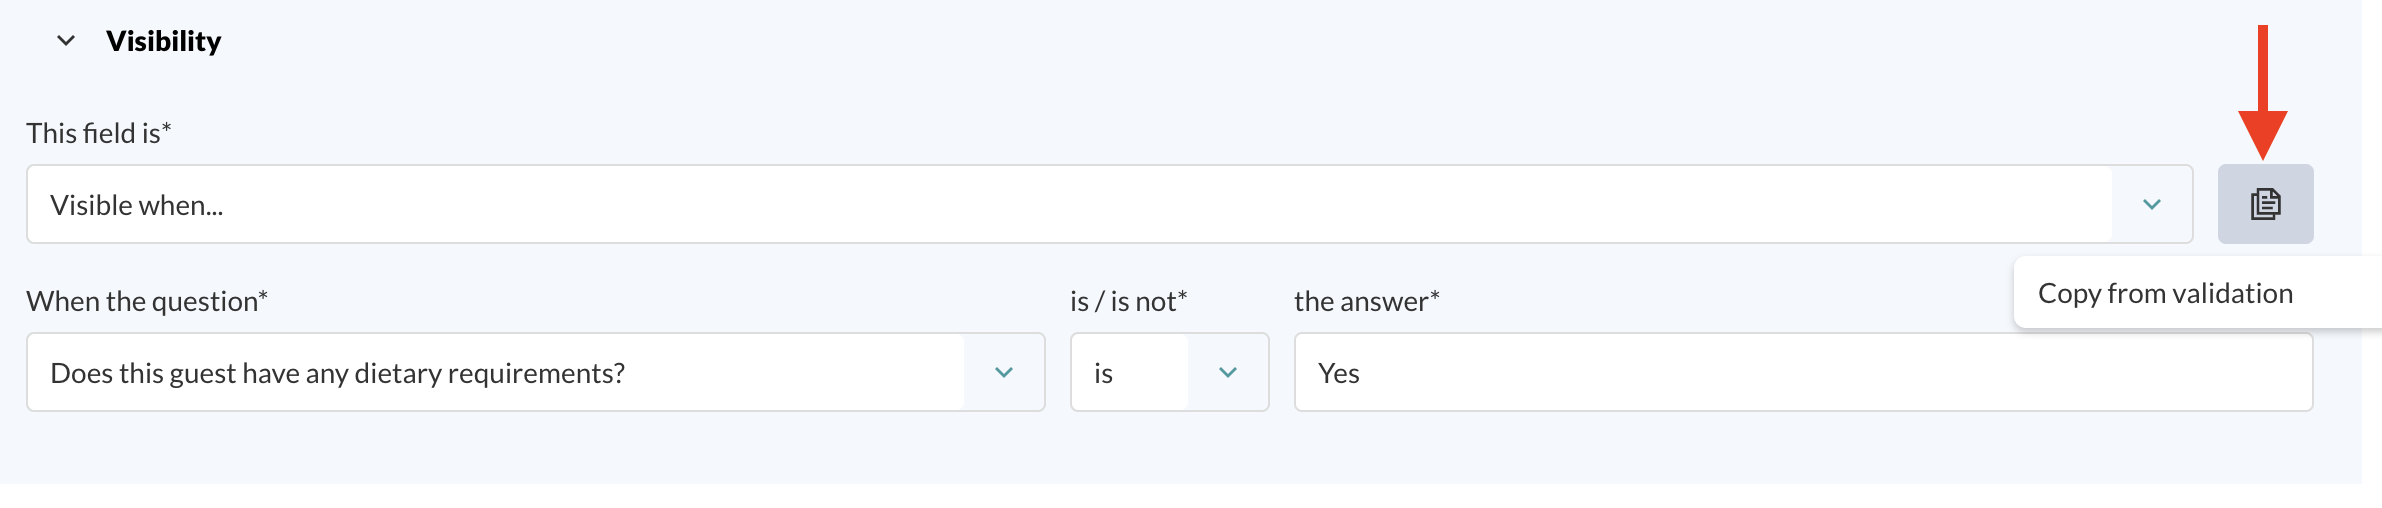2382x508 pixels.
Task: Open the Visible when... dropdown arrow
Action: (x=2152, y=204)
